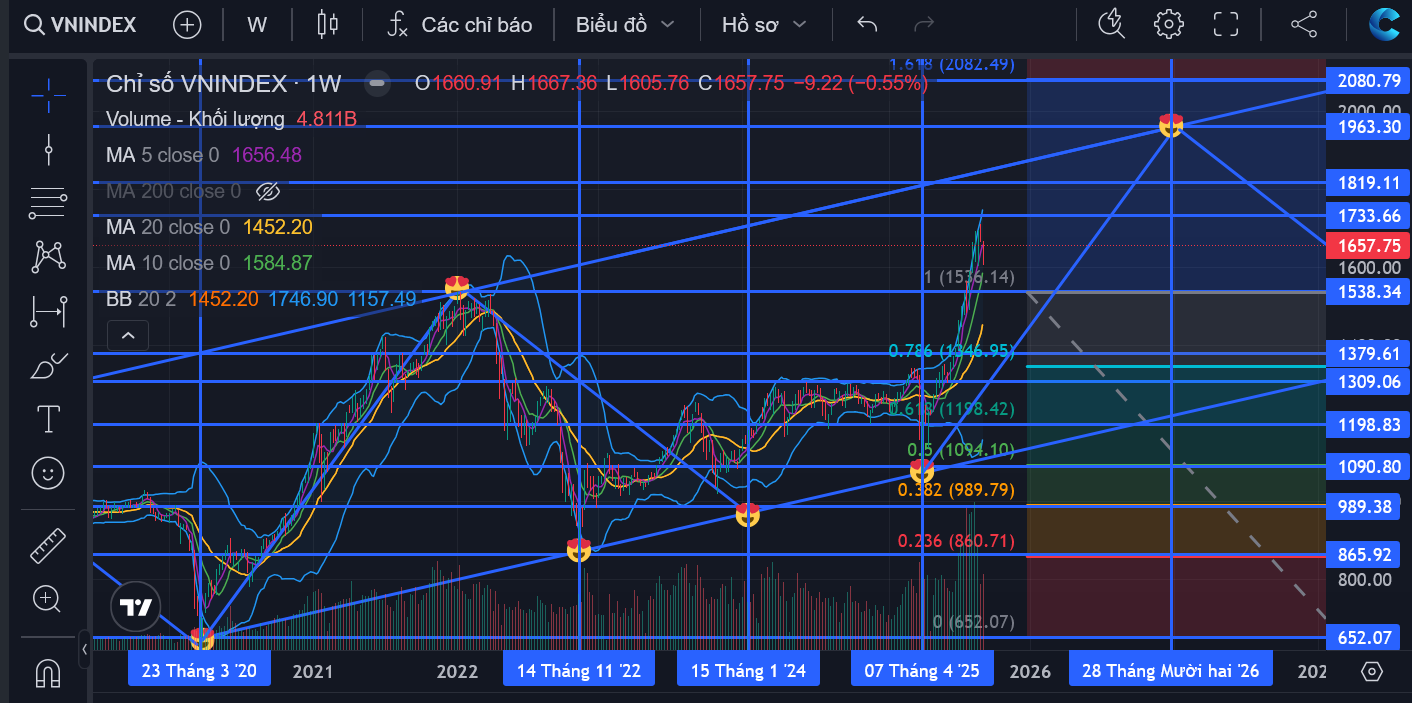This screenshot has height=703, width=1412.
Task: Open chart settings gear in top toolbar
Action: (x=1168, y=25)
